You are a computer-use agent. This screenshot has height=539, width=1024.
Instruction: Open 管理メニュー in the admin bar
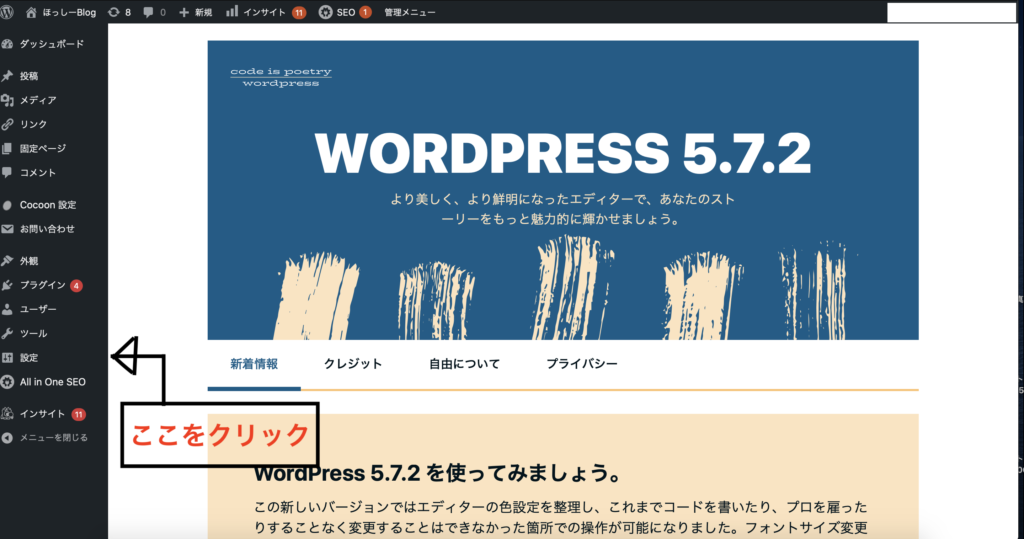(409, 12)
